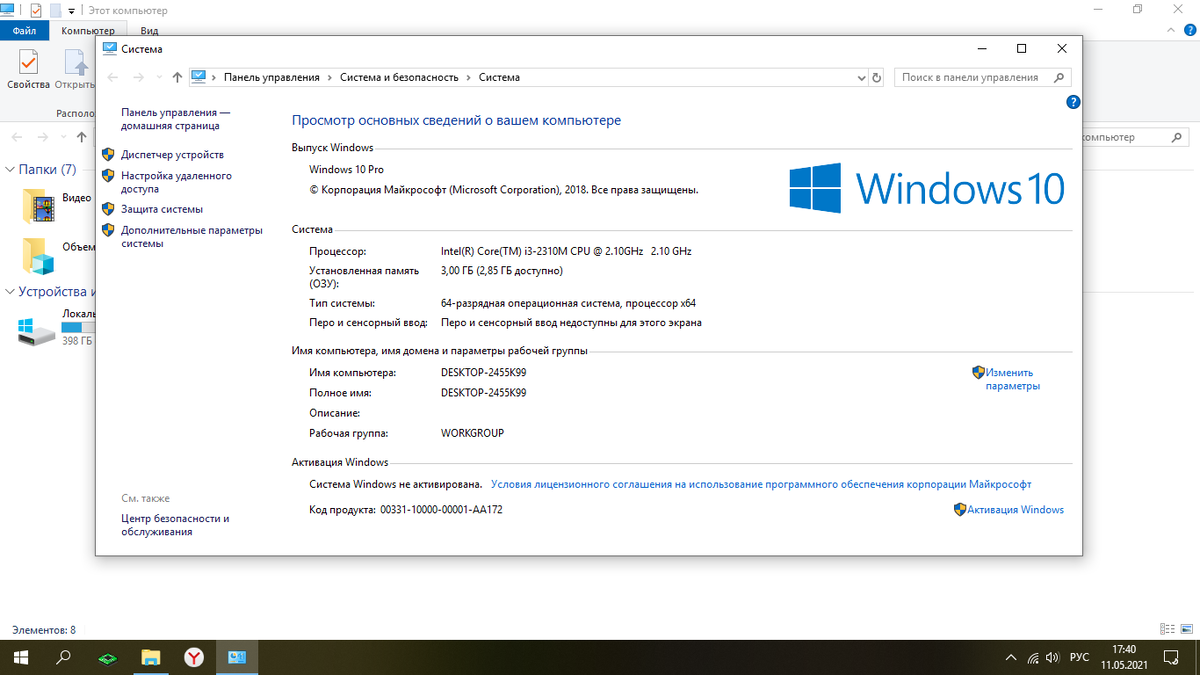Click the WORKGROUP value text
The image size is (1200, 675).
click(x=472, y=434)
